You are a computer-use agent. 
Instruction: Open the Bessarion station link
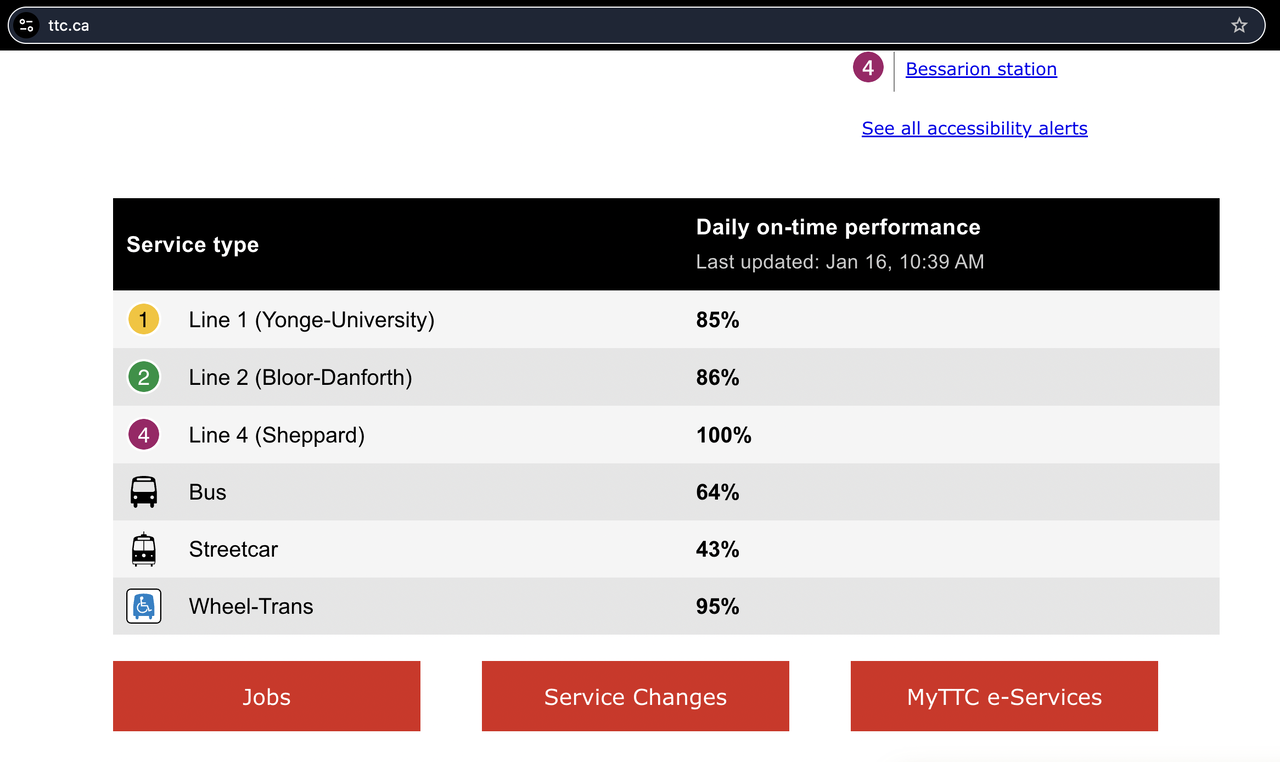coord(981,69)
